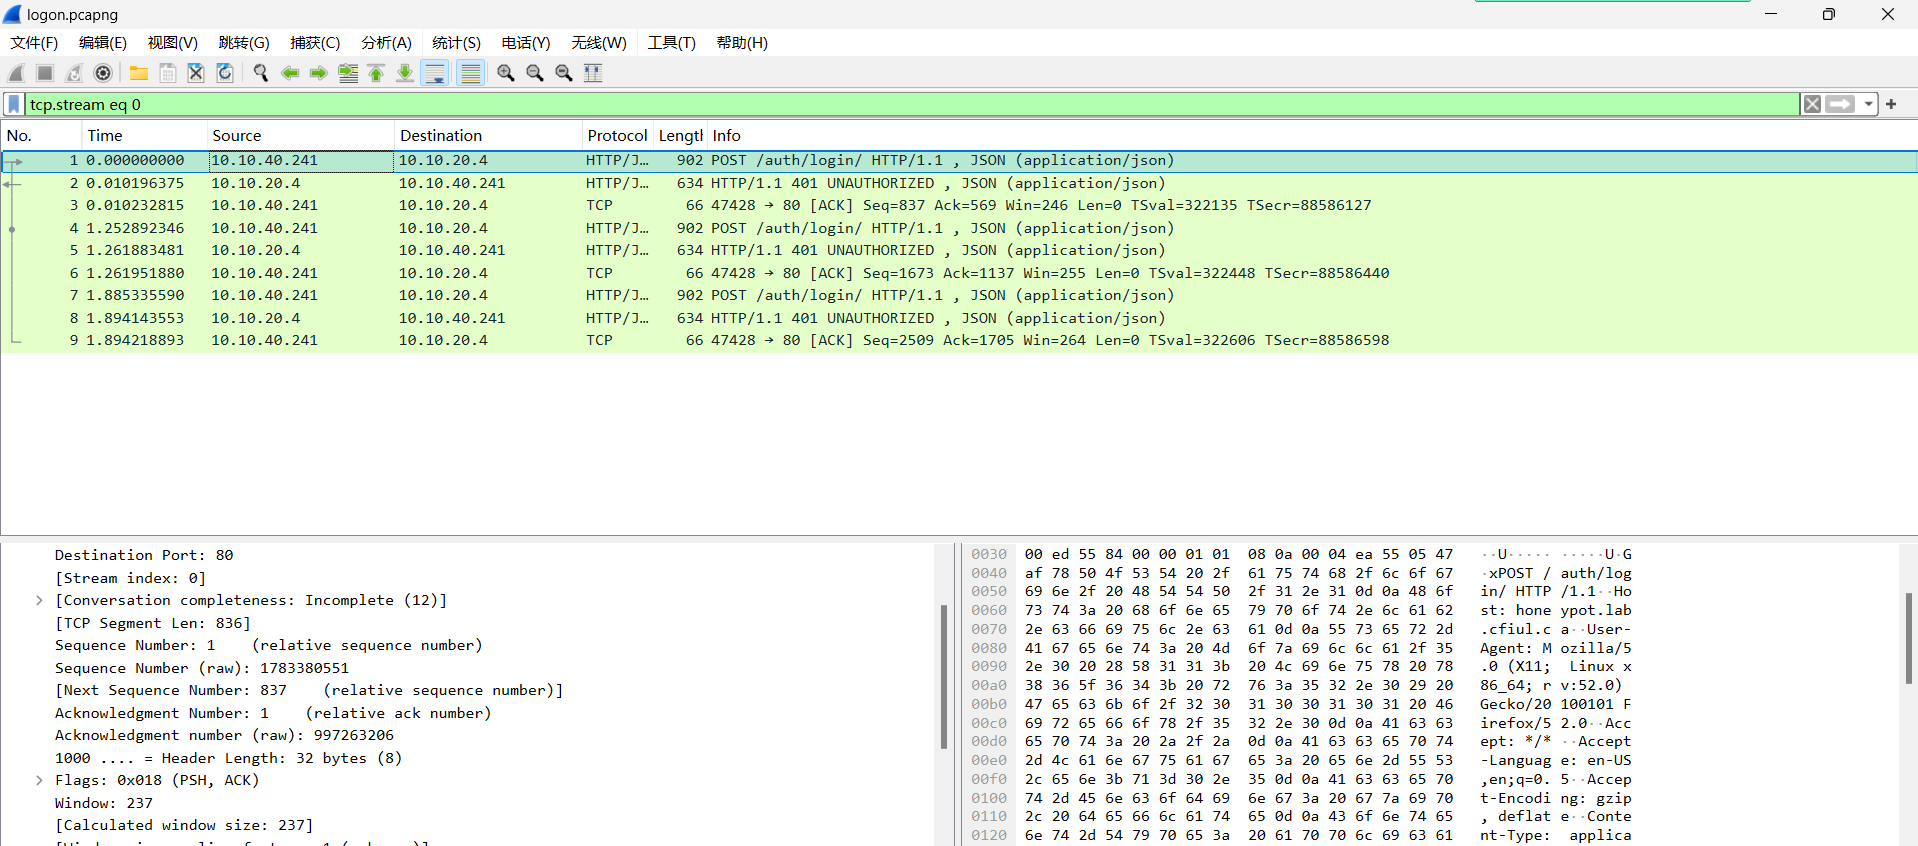
Task: Sort by the Source column header
Action: pyautogui.click(x=300, y=135)
